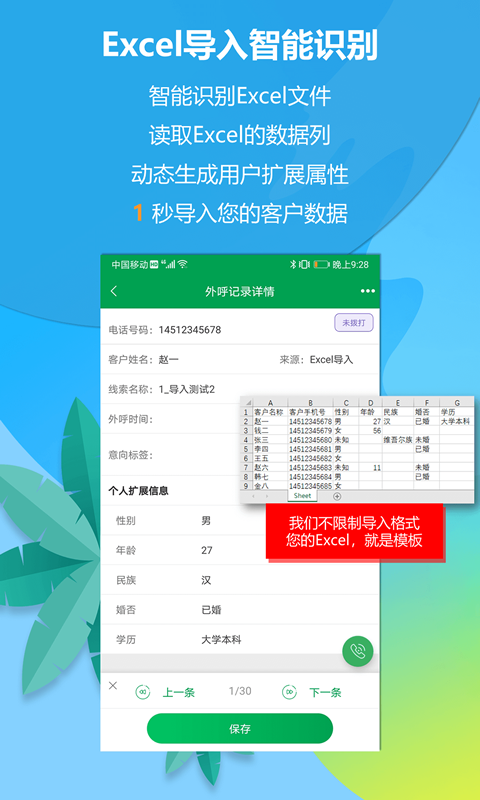Tap the 性别 value 男
This screenshot has width=480, height=800.
pos(206,521)
